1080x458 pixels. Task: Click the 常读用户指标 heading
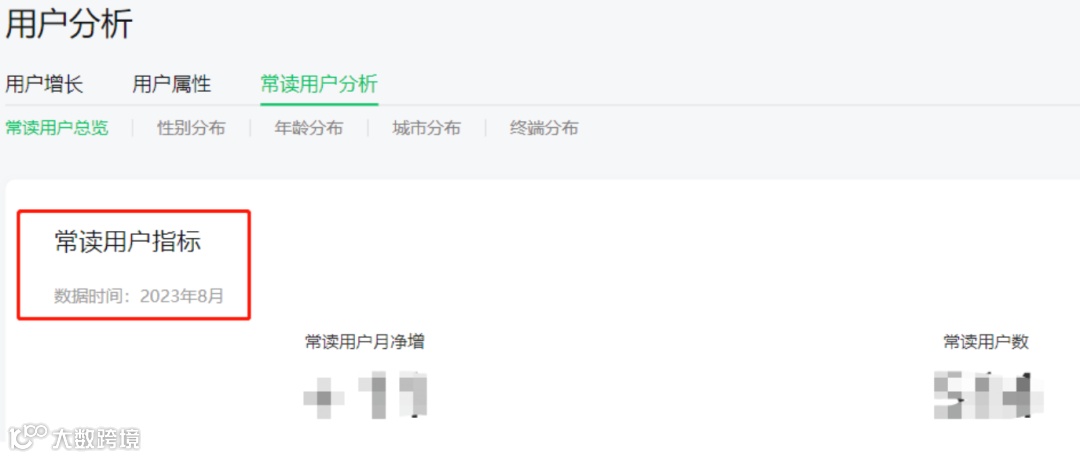pyautogui.click(x=128, y=242)
